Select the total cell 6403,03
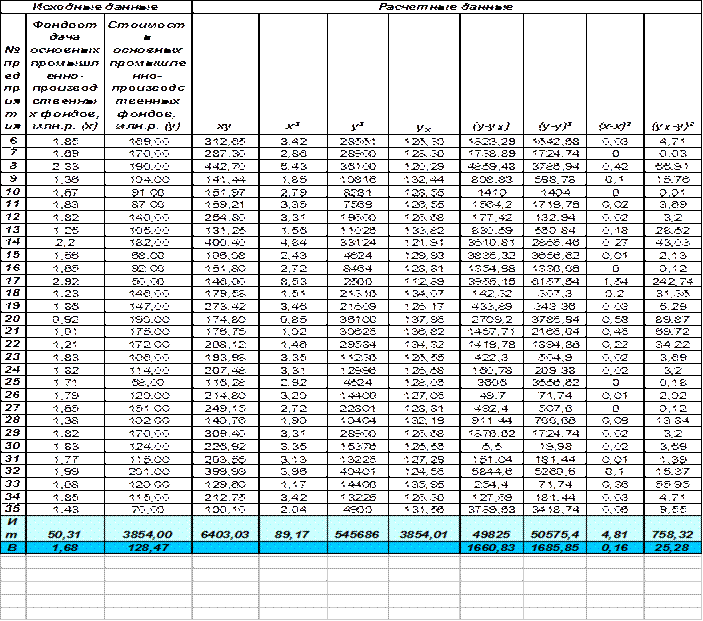The image size is (703, 621). click(226, 529)
